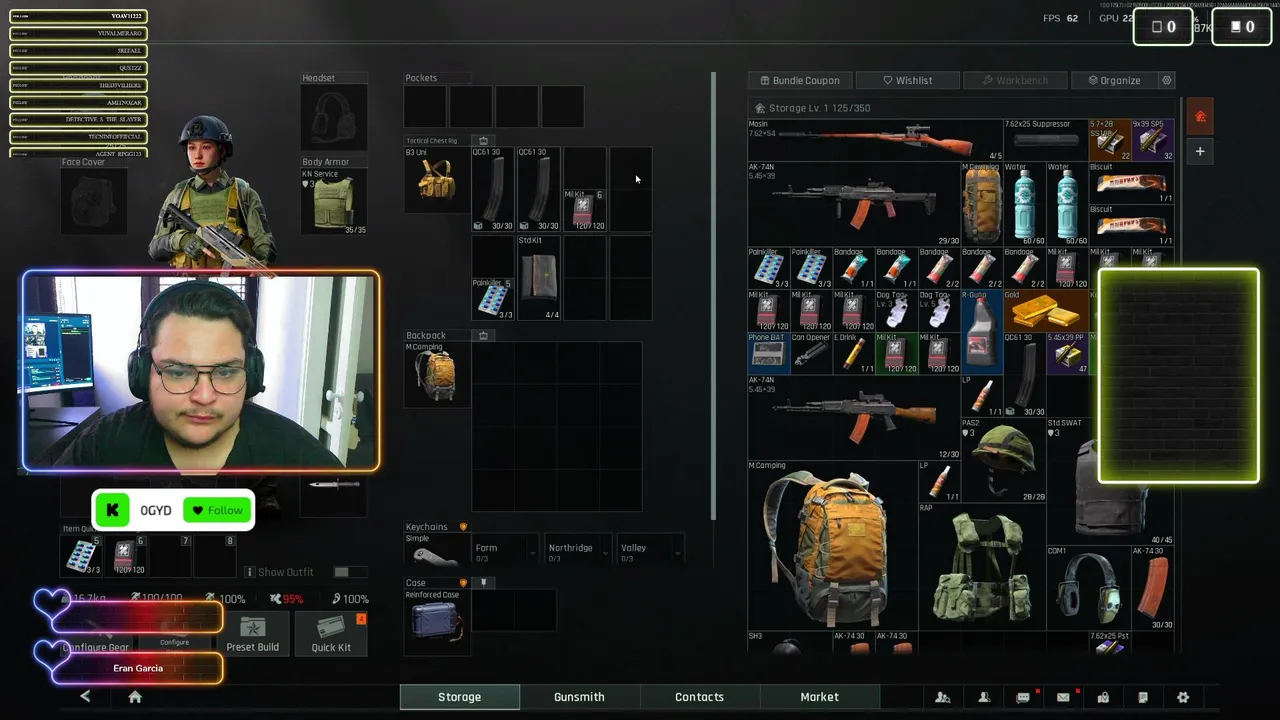Click the pin icon next to Case
The image size is (1280, 720).
[x=483, y=582]
